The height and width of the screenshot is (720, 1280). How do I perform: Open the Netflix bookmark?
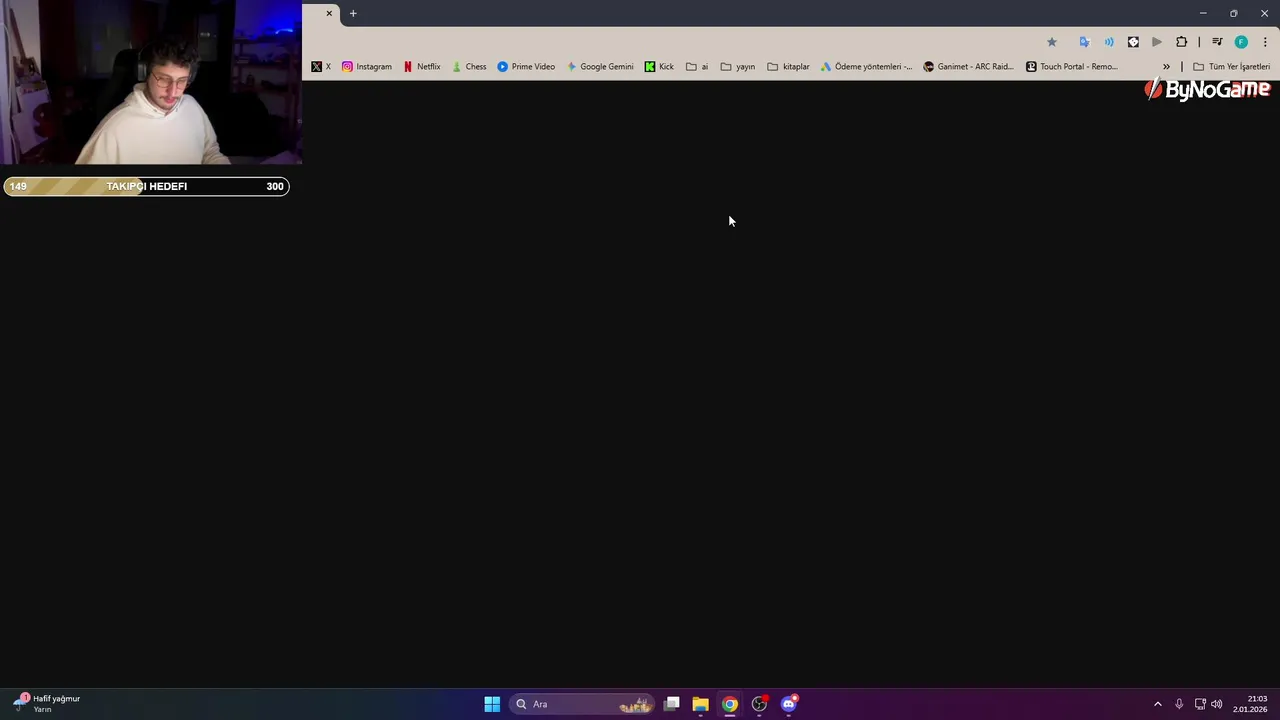[422, 67]
